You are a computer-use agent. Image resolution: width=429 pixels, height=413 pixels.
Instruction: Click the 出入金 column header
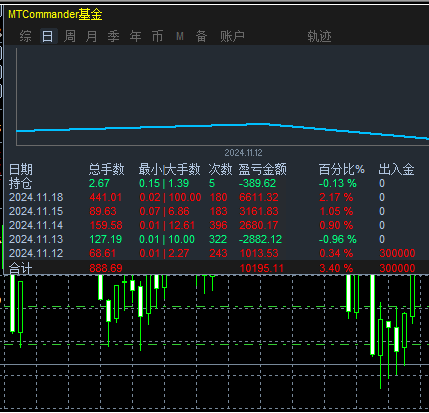pyautogui.click(x=396, y=169)
